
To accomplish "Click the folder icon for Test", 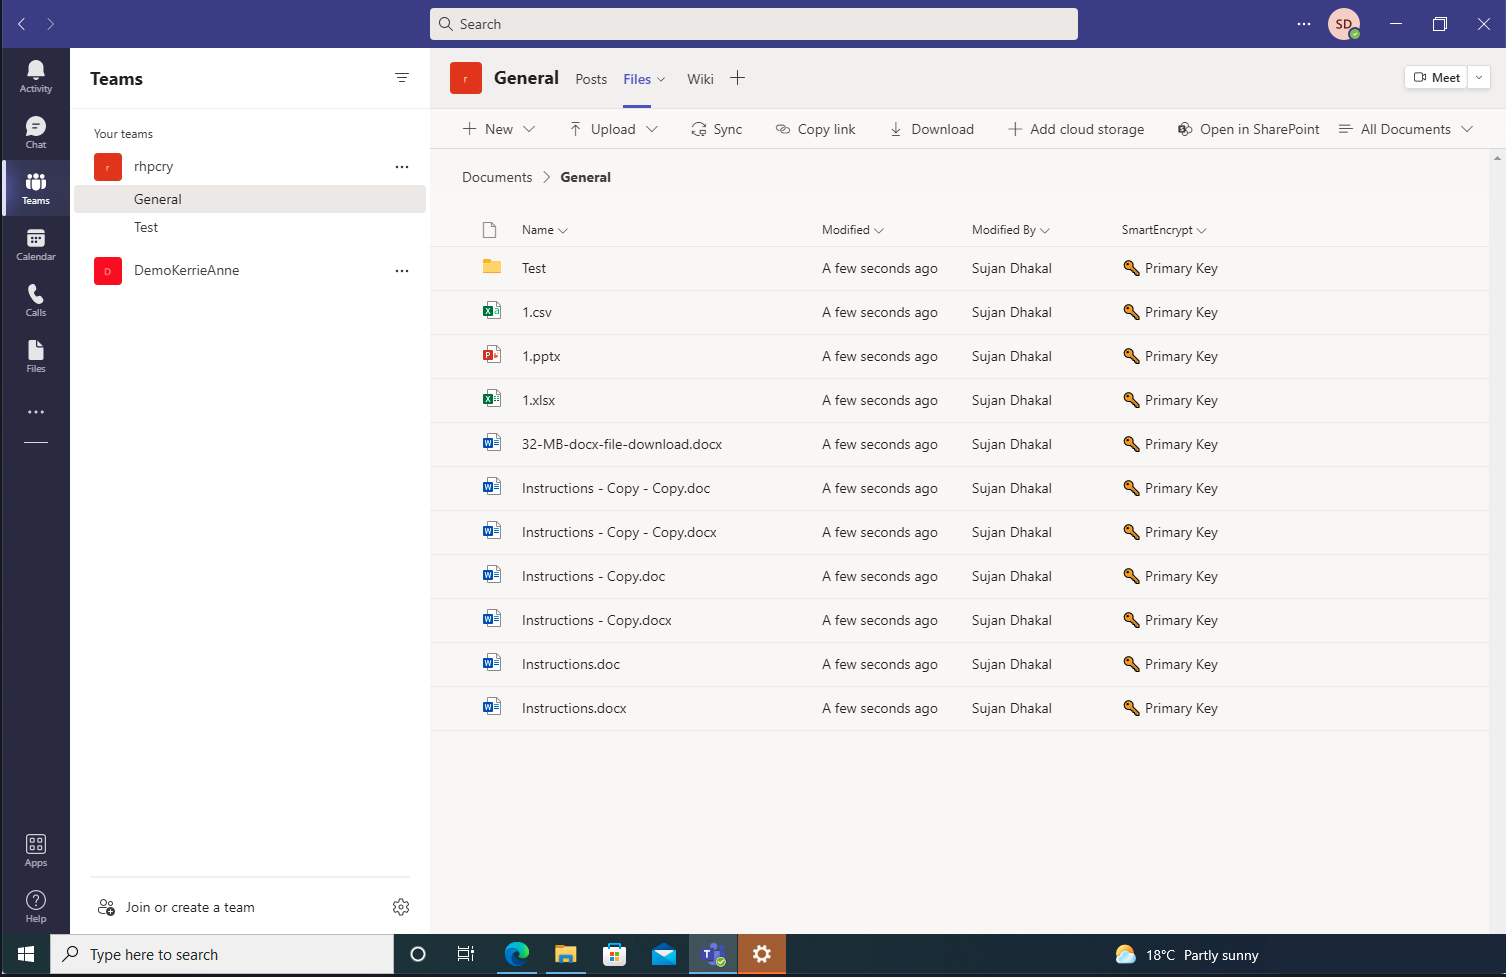I will [491, 267].
